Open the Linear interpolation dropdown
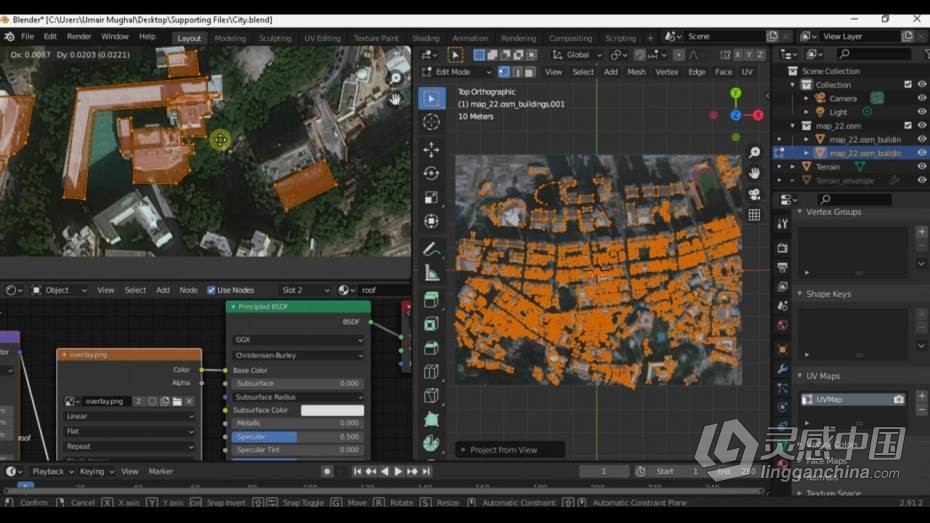Screen dimensions: 930x523 click(x=129, y=416)
